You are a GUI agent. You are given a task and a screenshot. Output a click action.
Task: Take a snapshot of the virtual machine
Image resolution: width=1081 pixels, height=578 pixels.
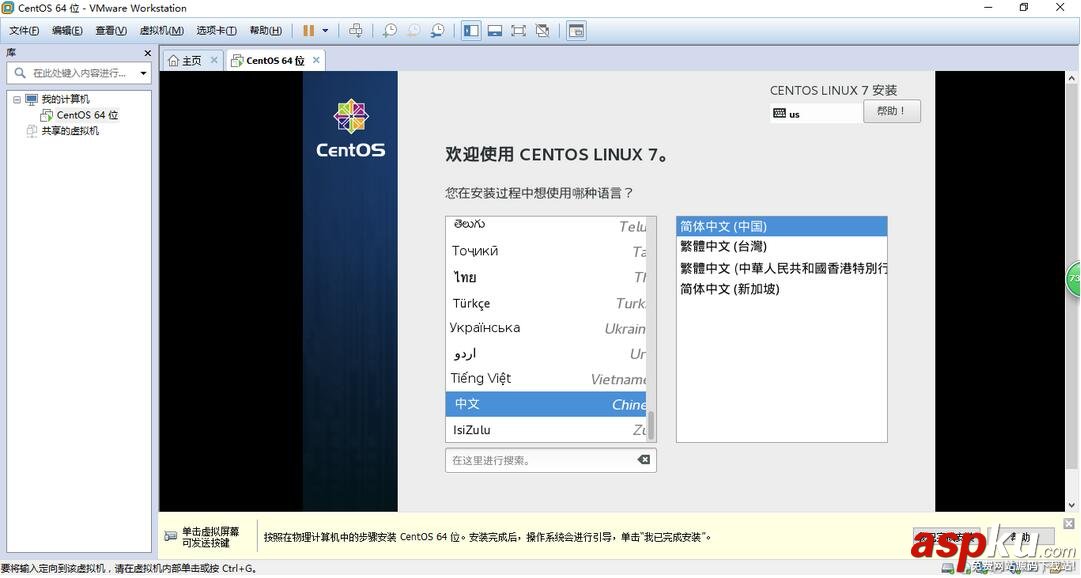click(x=390, y=30)
